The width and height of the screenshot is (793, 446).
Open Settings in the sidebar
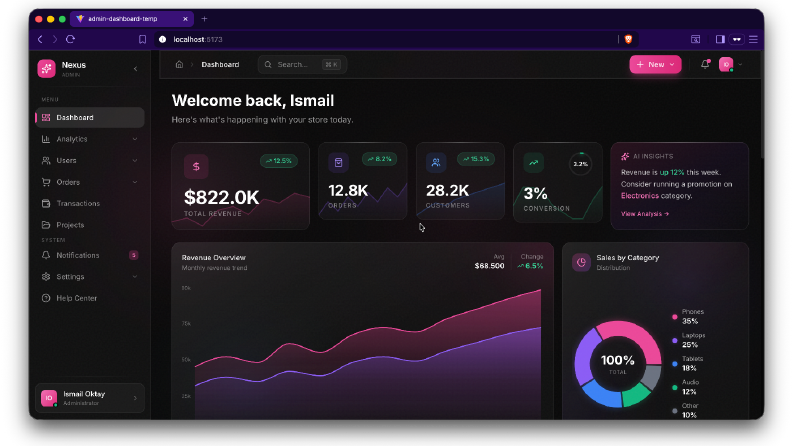point(90,277)
